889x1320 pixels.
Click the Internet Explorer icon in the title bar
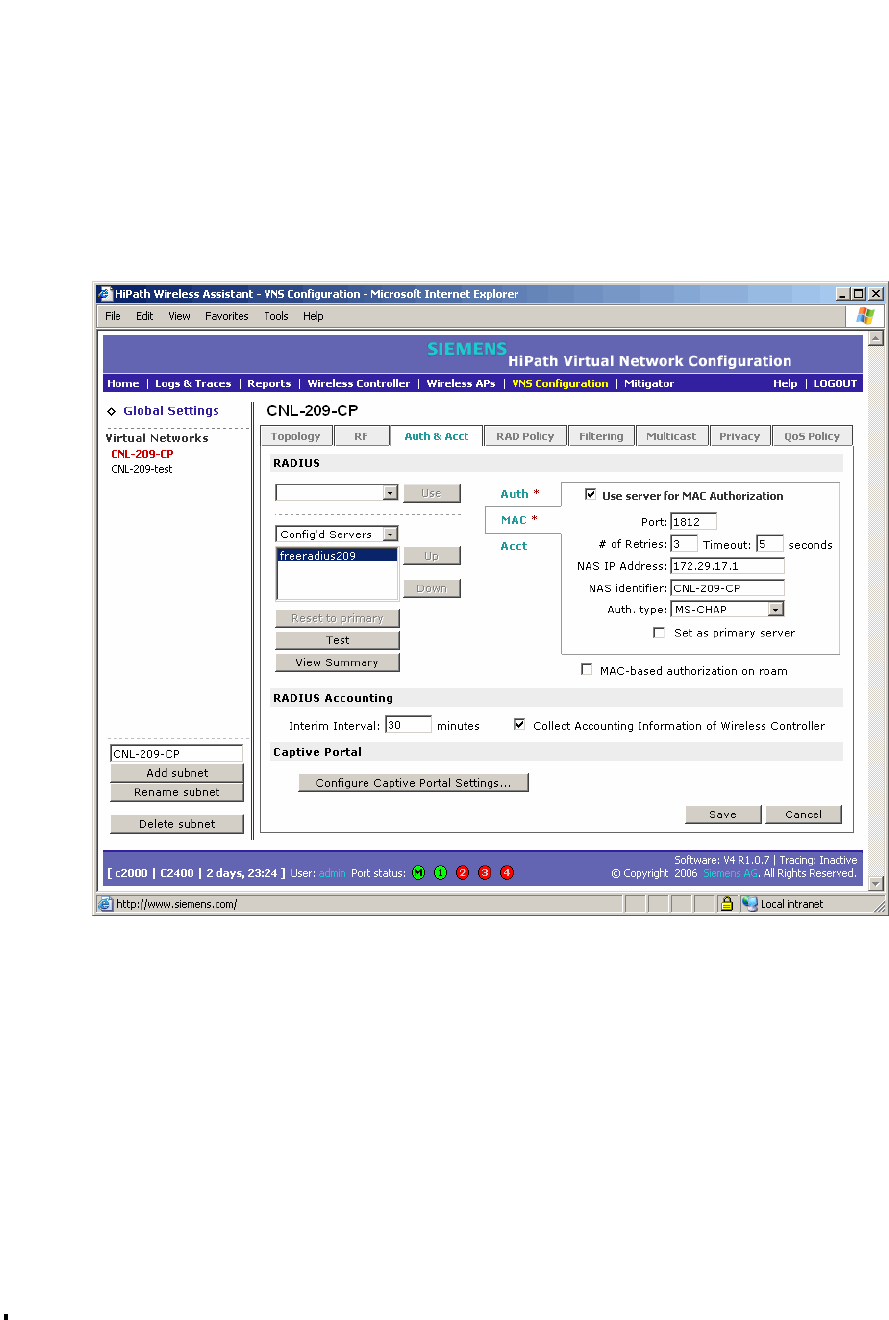[104, 294]
